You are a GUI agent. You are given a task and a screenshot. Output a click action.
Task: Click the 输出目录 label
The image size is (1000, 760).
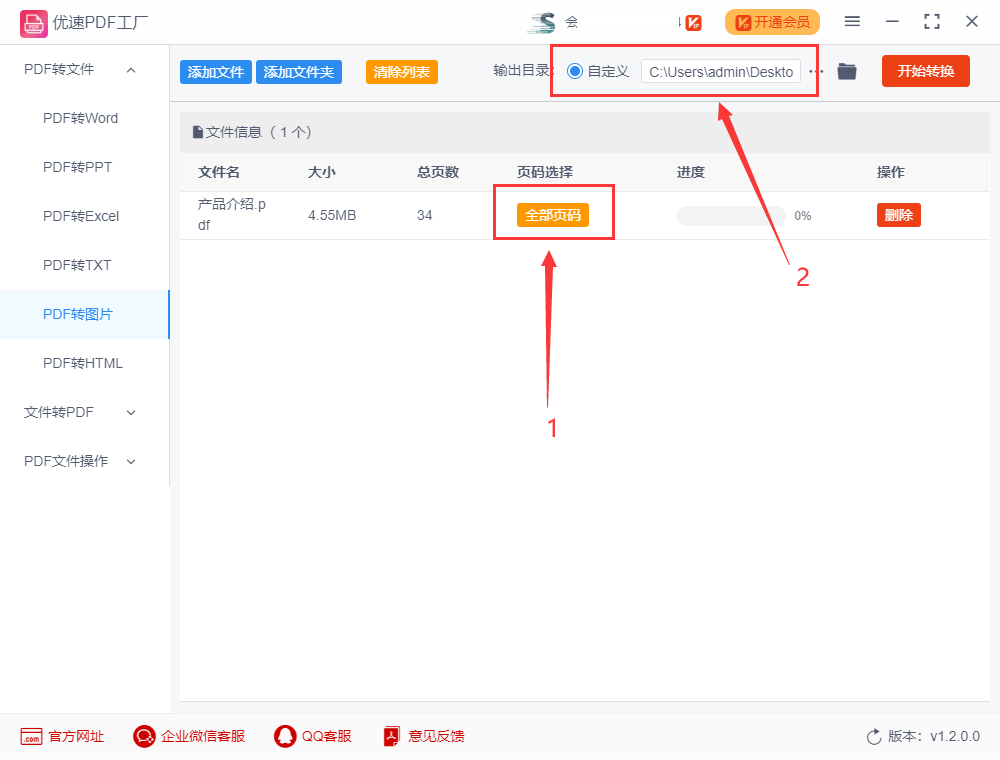click(522, 71)
